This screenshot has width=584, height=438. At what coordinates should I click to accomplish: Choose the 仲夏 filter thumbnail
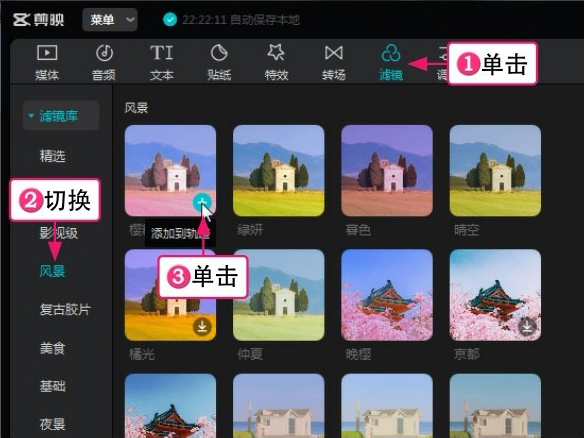(x=279, y=295)
